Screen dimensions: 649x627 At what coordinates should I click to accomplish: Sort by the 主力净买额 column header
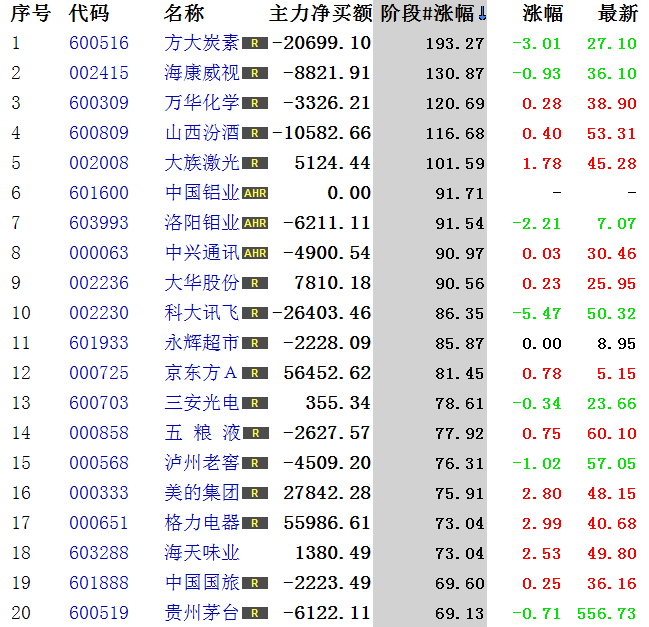321,13
